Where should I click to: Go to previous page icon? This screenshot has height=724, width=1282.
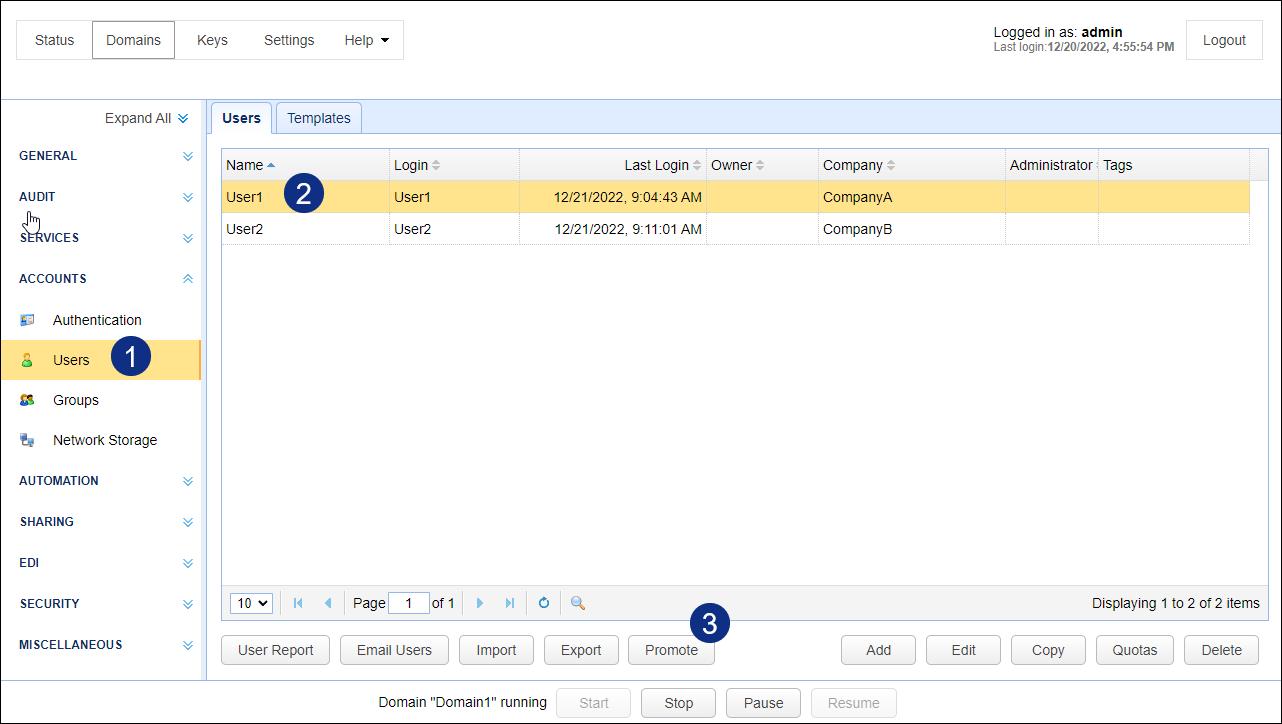328,603
